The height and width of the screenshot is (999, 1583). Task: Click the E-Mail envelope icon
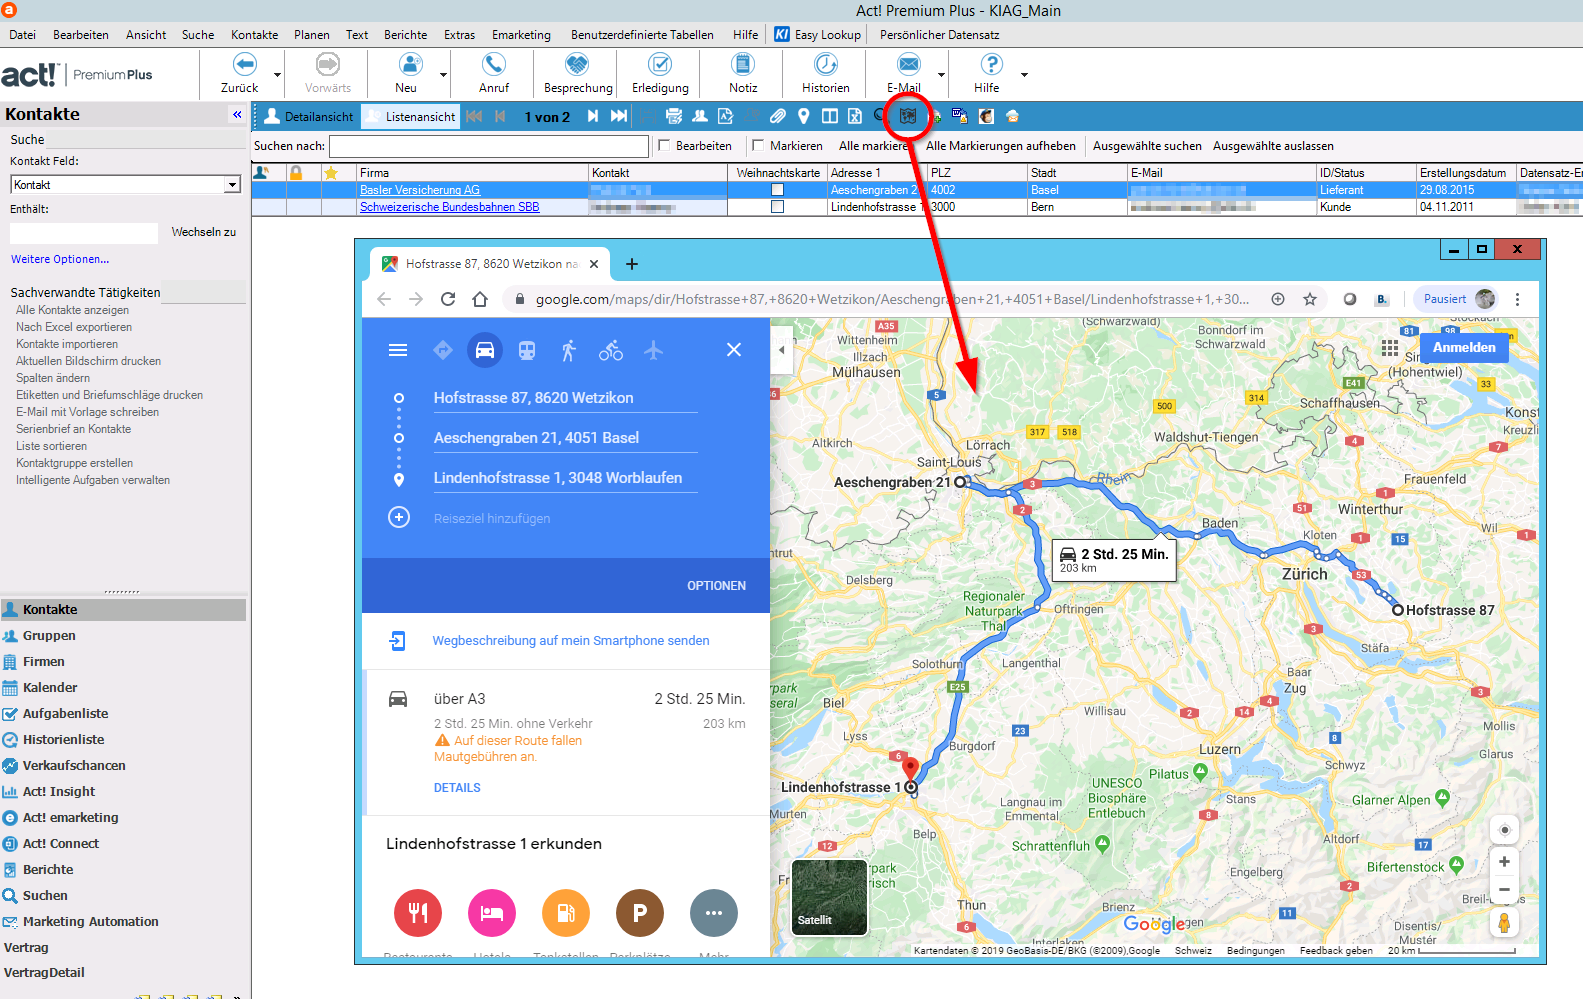point(908,64)
